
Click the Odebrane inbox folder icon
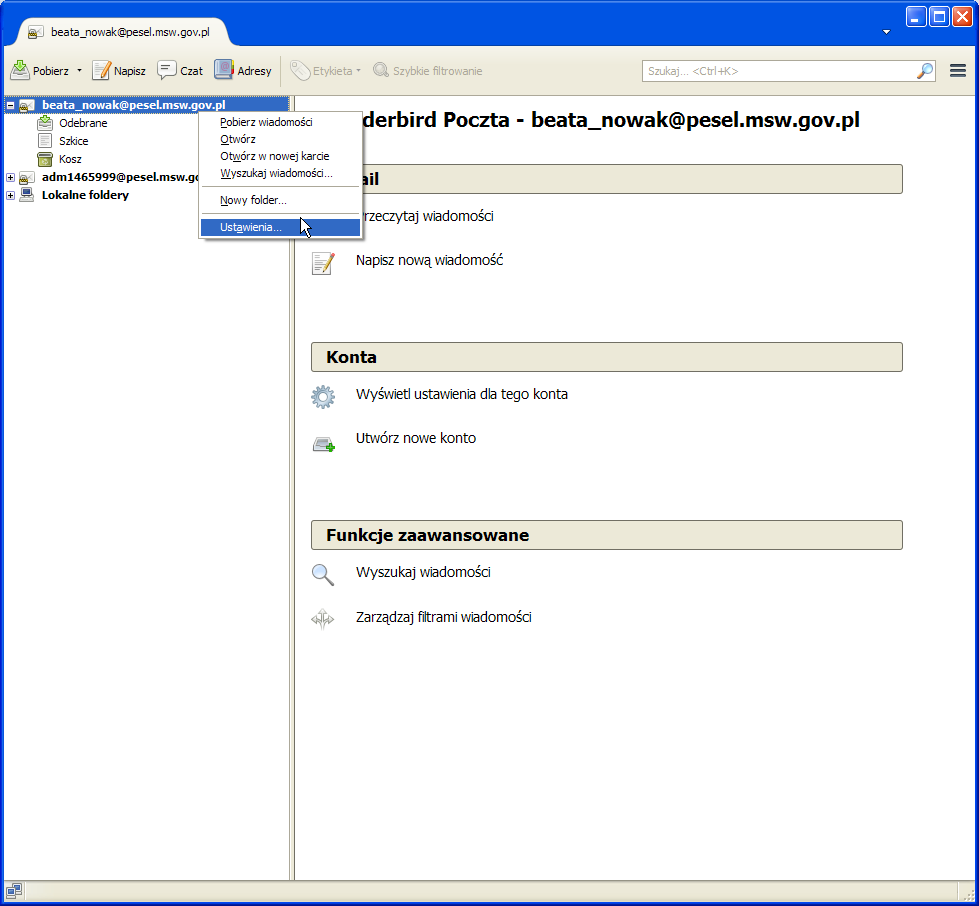45,123
